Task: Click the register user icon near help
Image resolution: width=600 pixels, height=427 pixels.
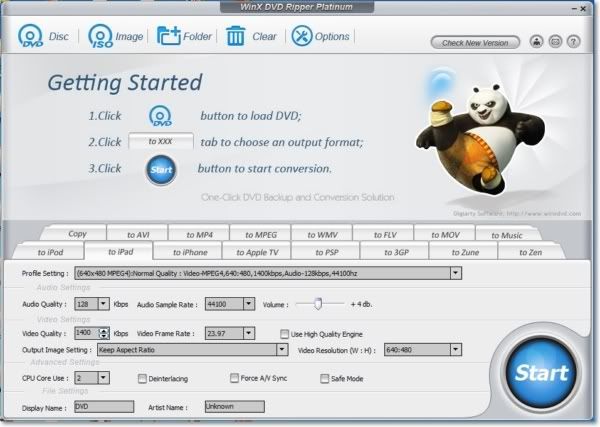Action: point(536,41)
